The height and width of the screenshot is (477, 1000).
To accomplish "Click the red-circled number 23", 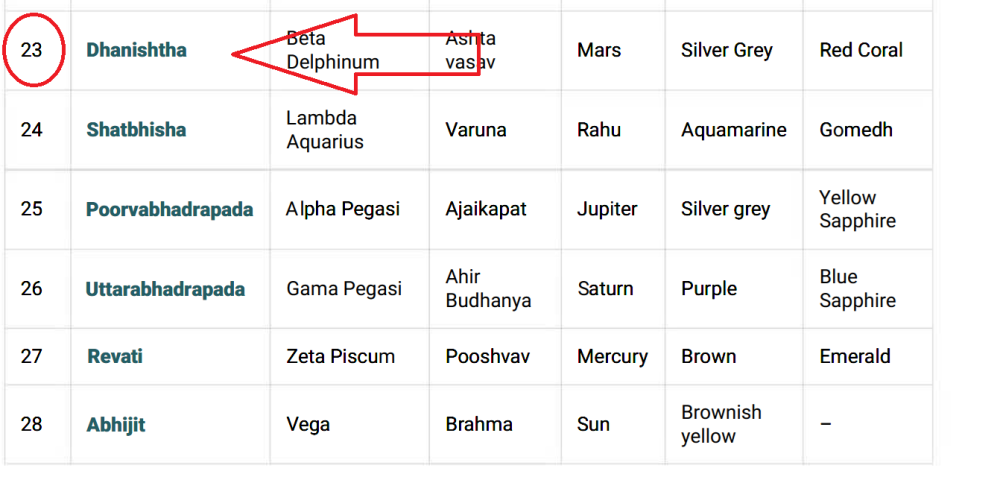I will tap(32, 50).
